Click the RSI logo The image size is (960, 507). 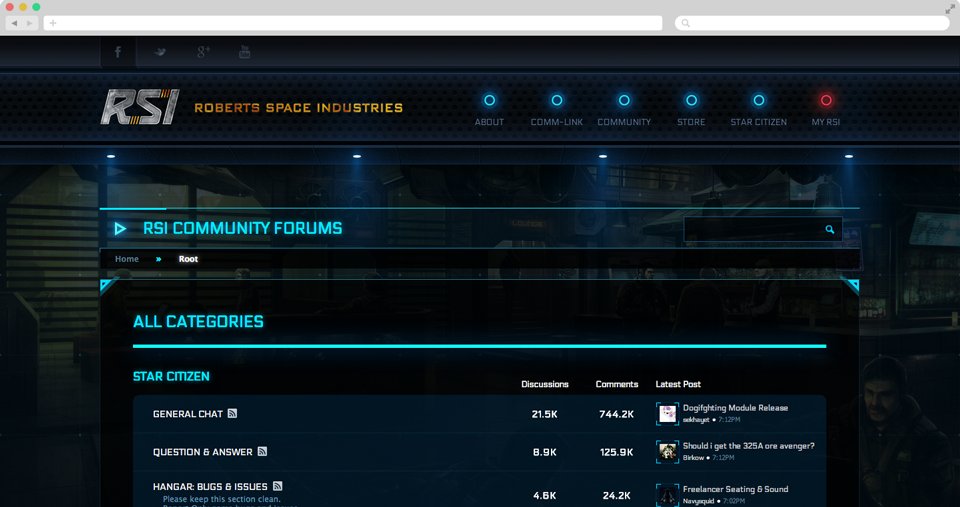click(x=140, y=107)
